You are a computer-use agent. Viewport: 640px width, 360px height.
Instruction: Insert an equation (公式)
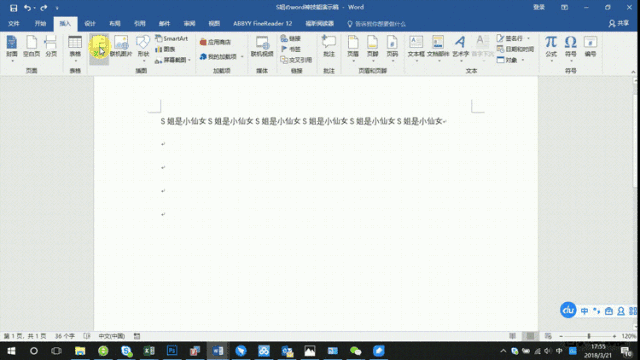(551, 48)
